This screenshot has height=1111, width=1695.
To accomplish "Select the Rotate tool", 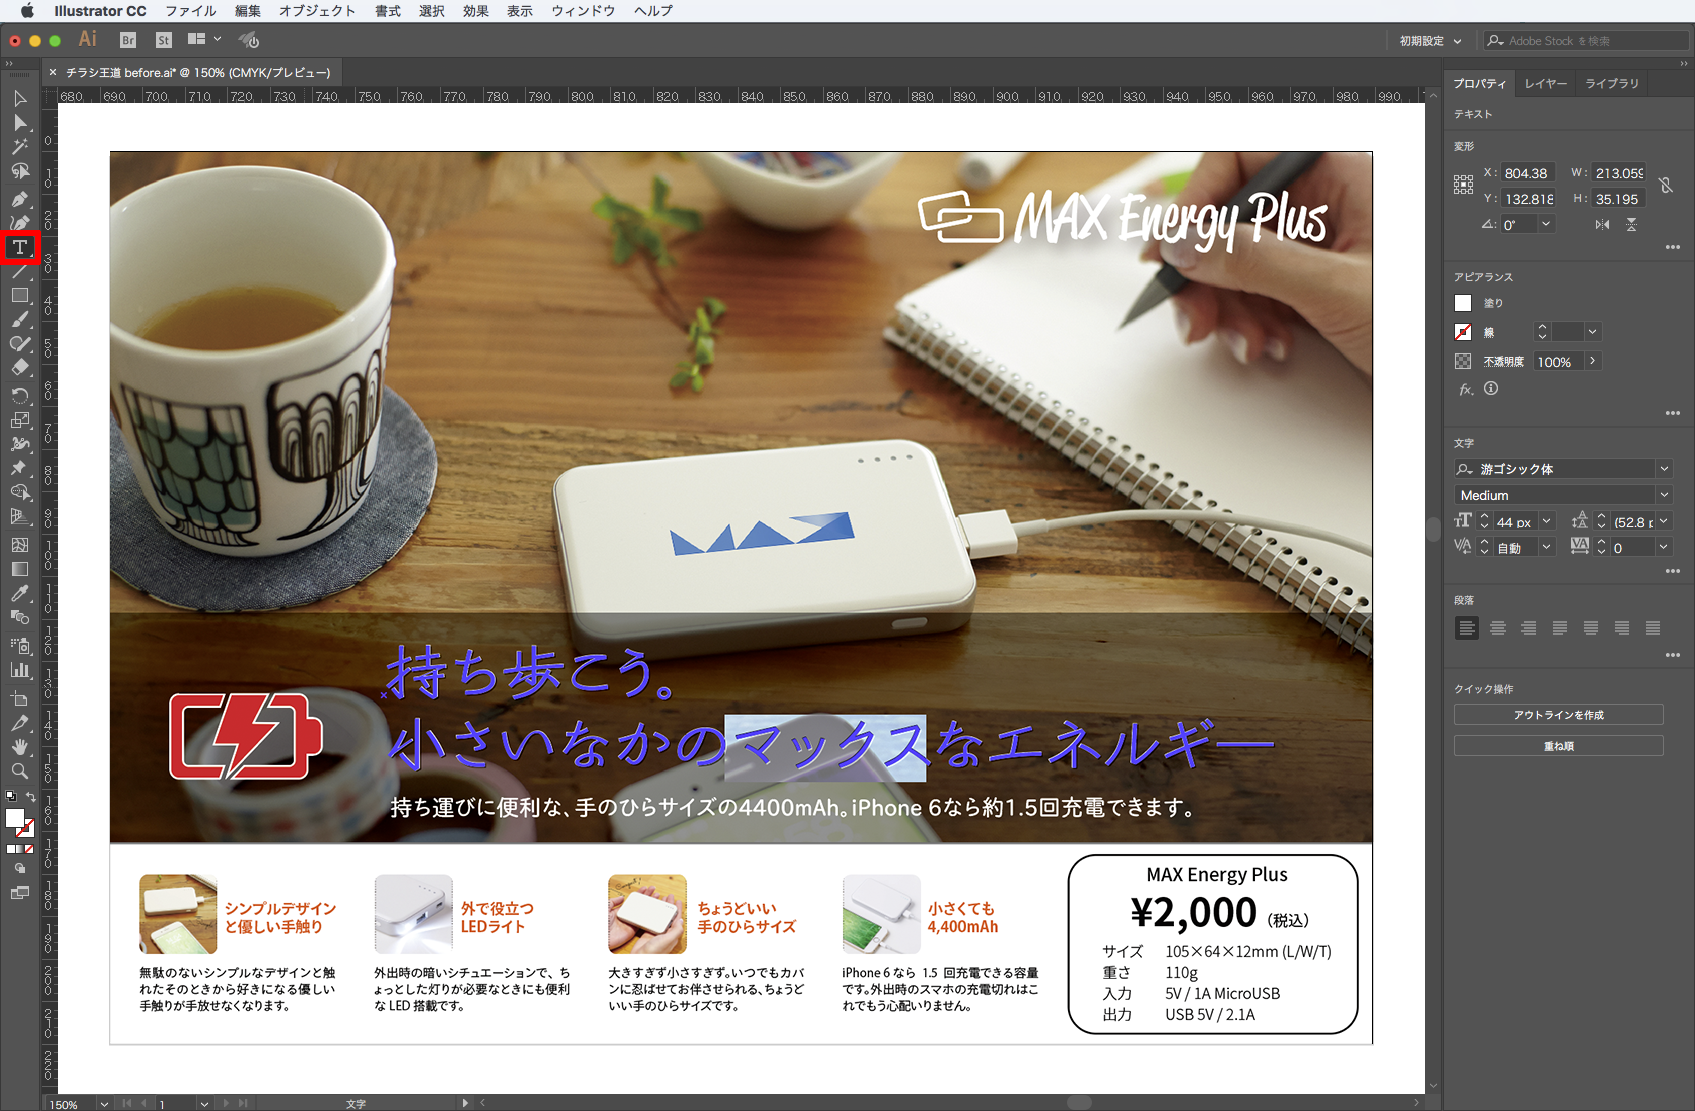I will (x=20, y=396).
